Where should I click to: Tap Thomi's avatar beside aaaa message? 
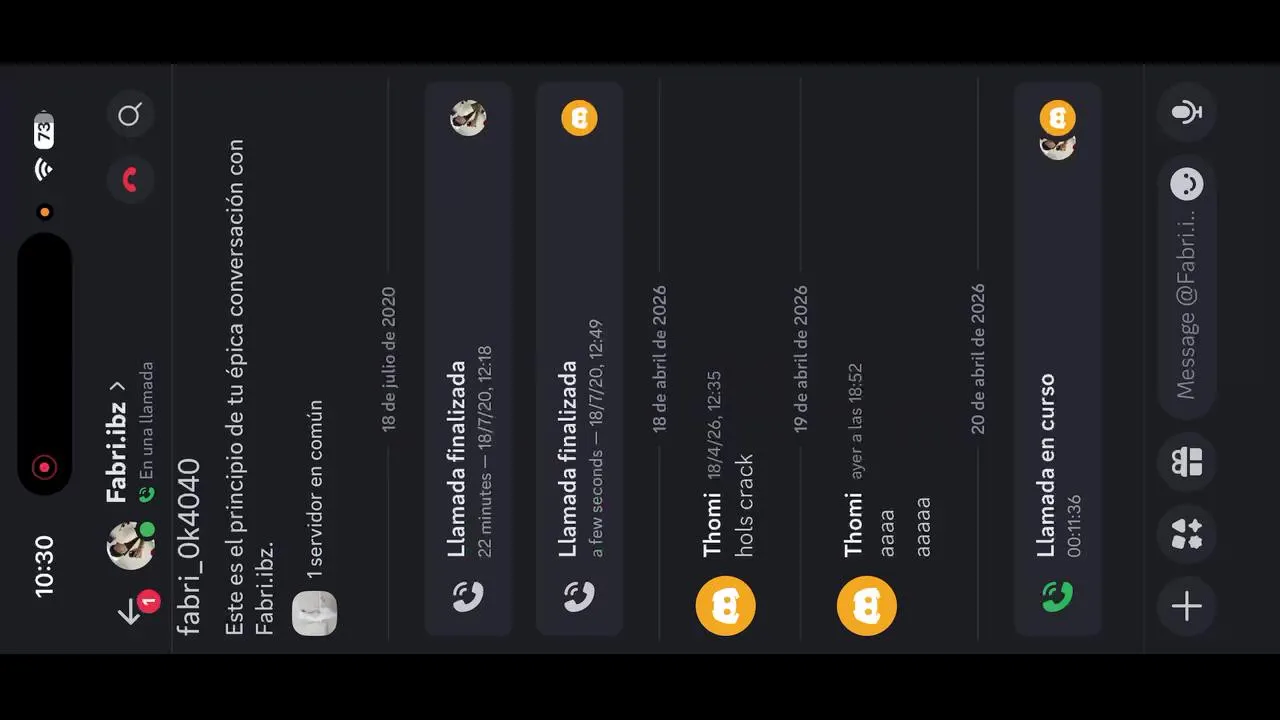click(x=866, y=606)
